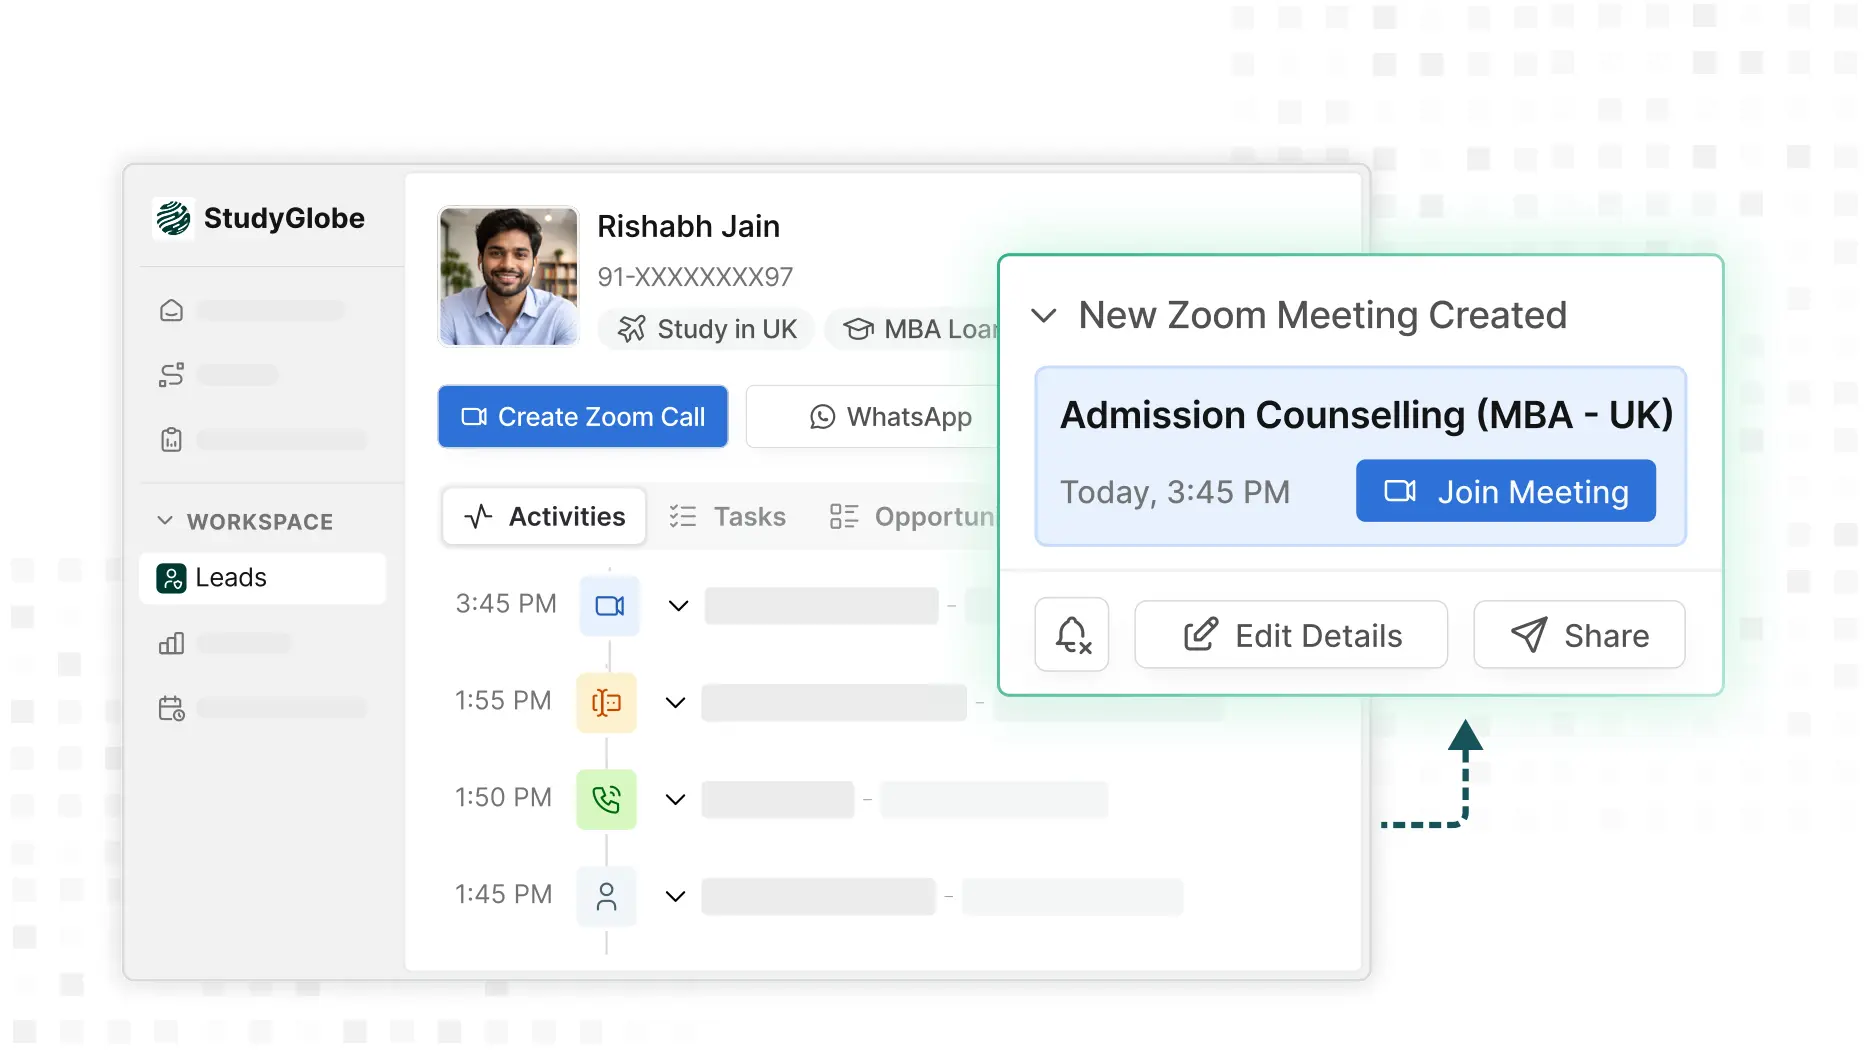Expand the 1:50 PM activity entry
1875x1050 pixels.
[x=675, y=799]
